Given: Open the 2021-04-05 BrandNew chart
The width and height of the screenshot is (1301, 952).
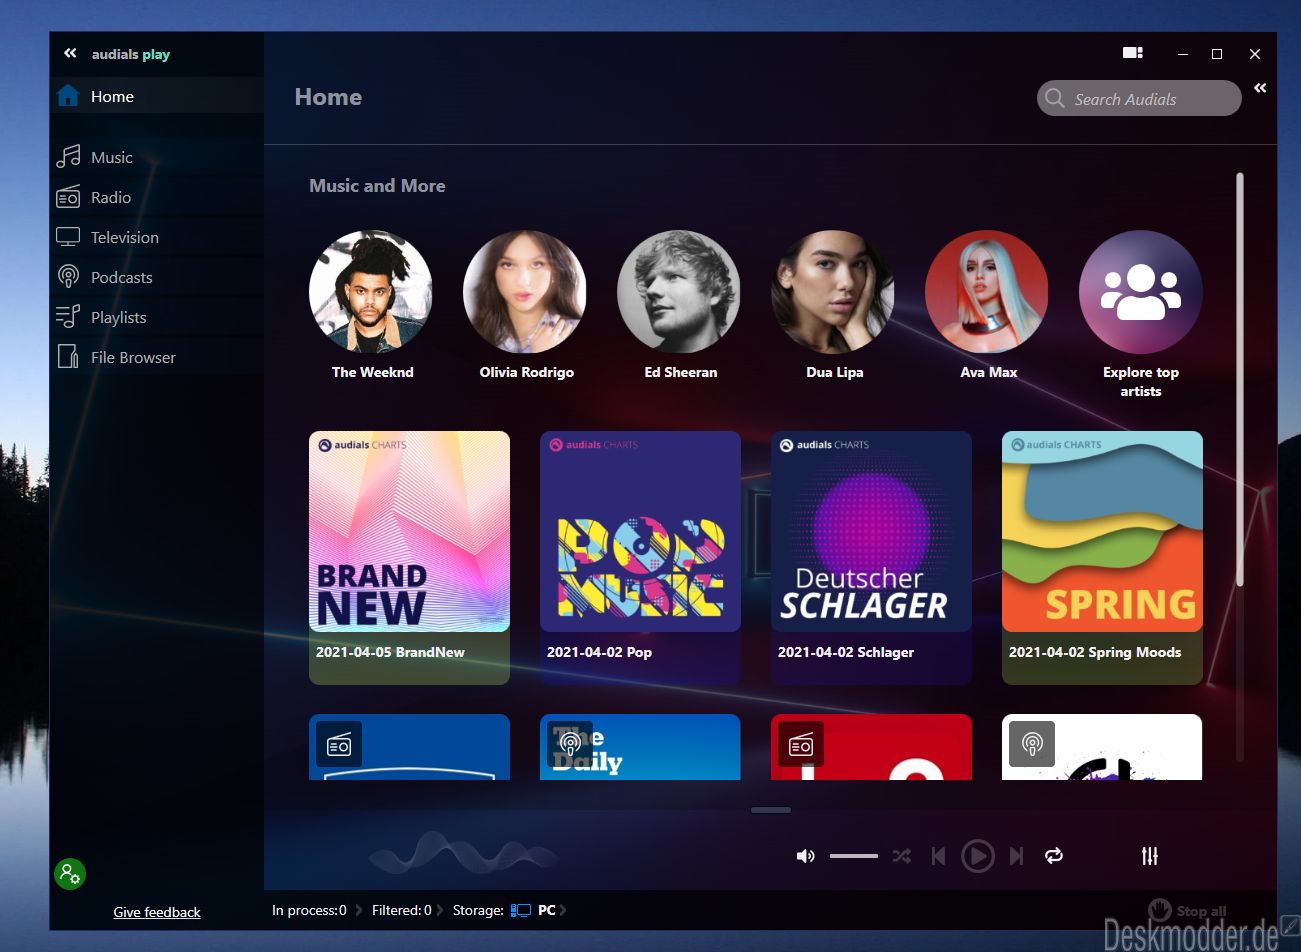Looking at the screenshot, I should pyautogui.click(x=409, y=557).
